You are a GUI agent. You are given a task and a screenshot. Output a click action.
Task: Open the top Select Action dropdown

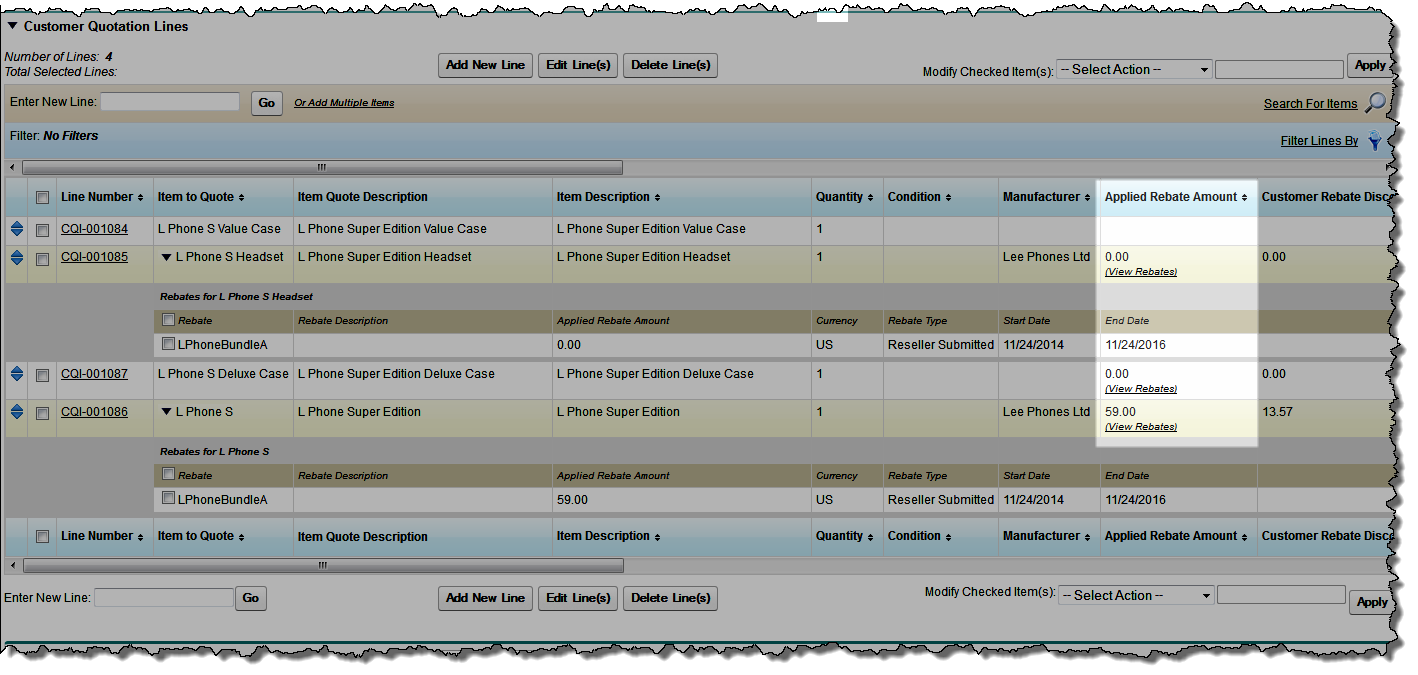coord(1134,70)
